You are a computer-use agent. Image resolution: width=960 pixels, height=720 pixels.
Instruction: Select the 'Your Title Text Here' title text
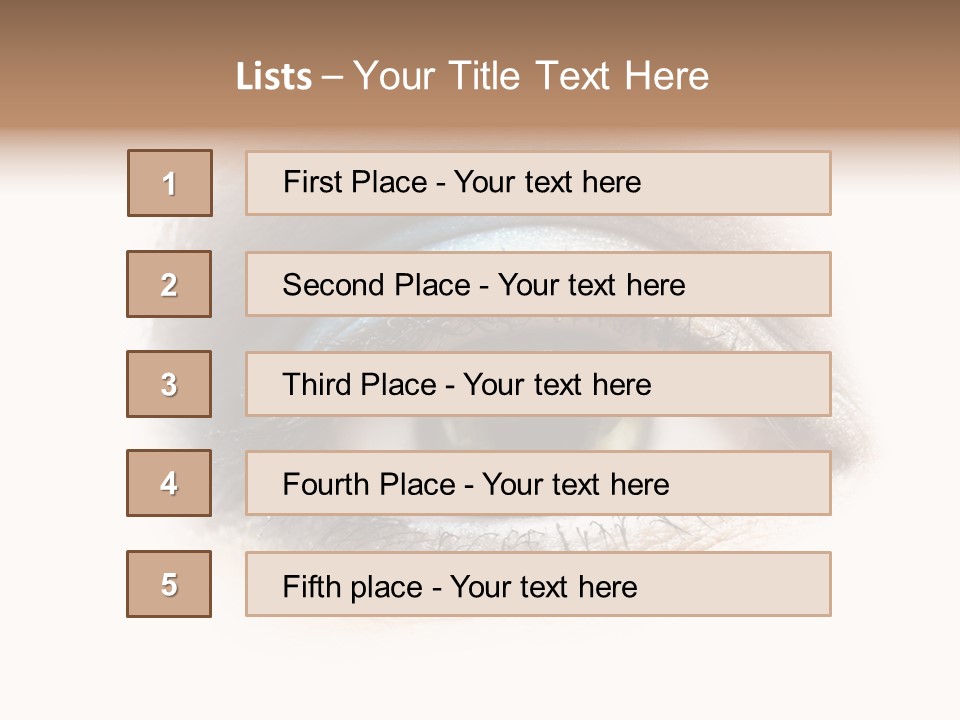tap(531, 76)
